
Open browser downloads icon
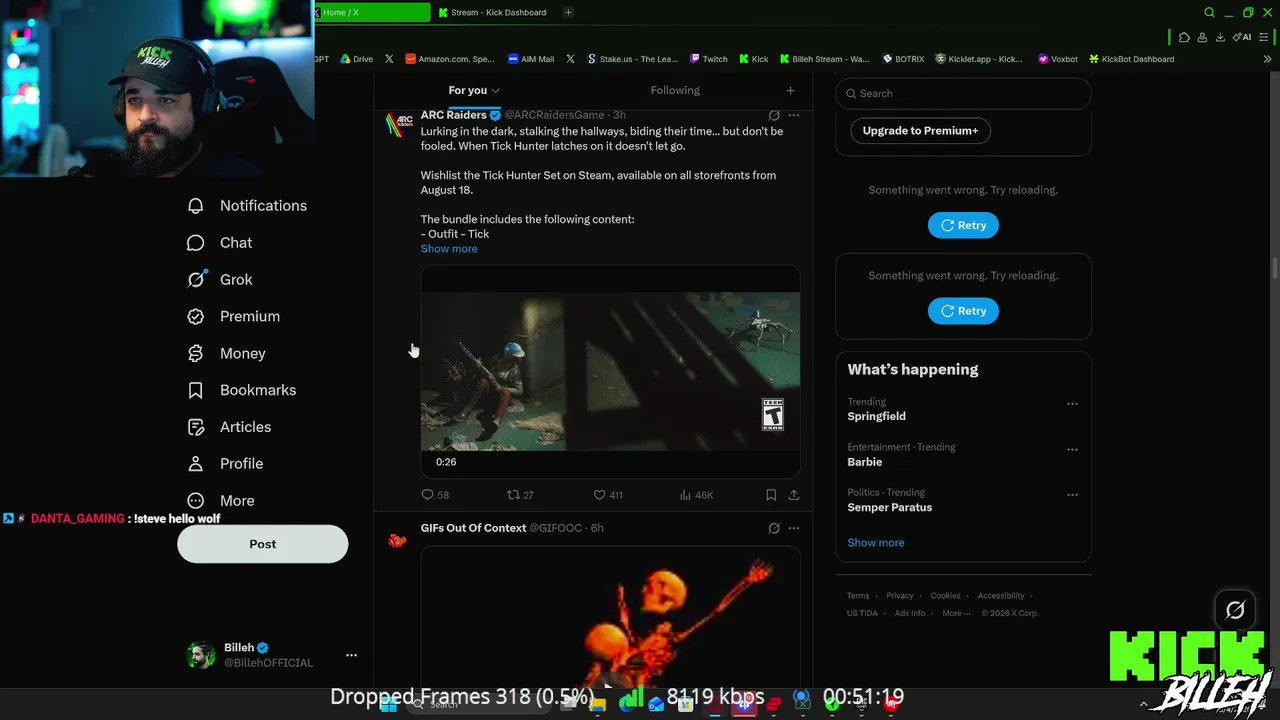[1220, 37]
